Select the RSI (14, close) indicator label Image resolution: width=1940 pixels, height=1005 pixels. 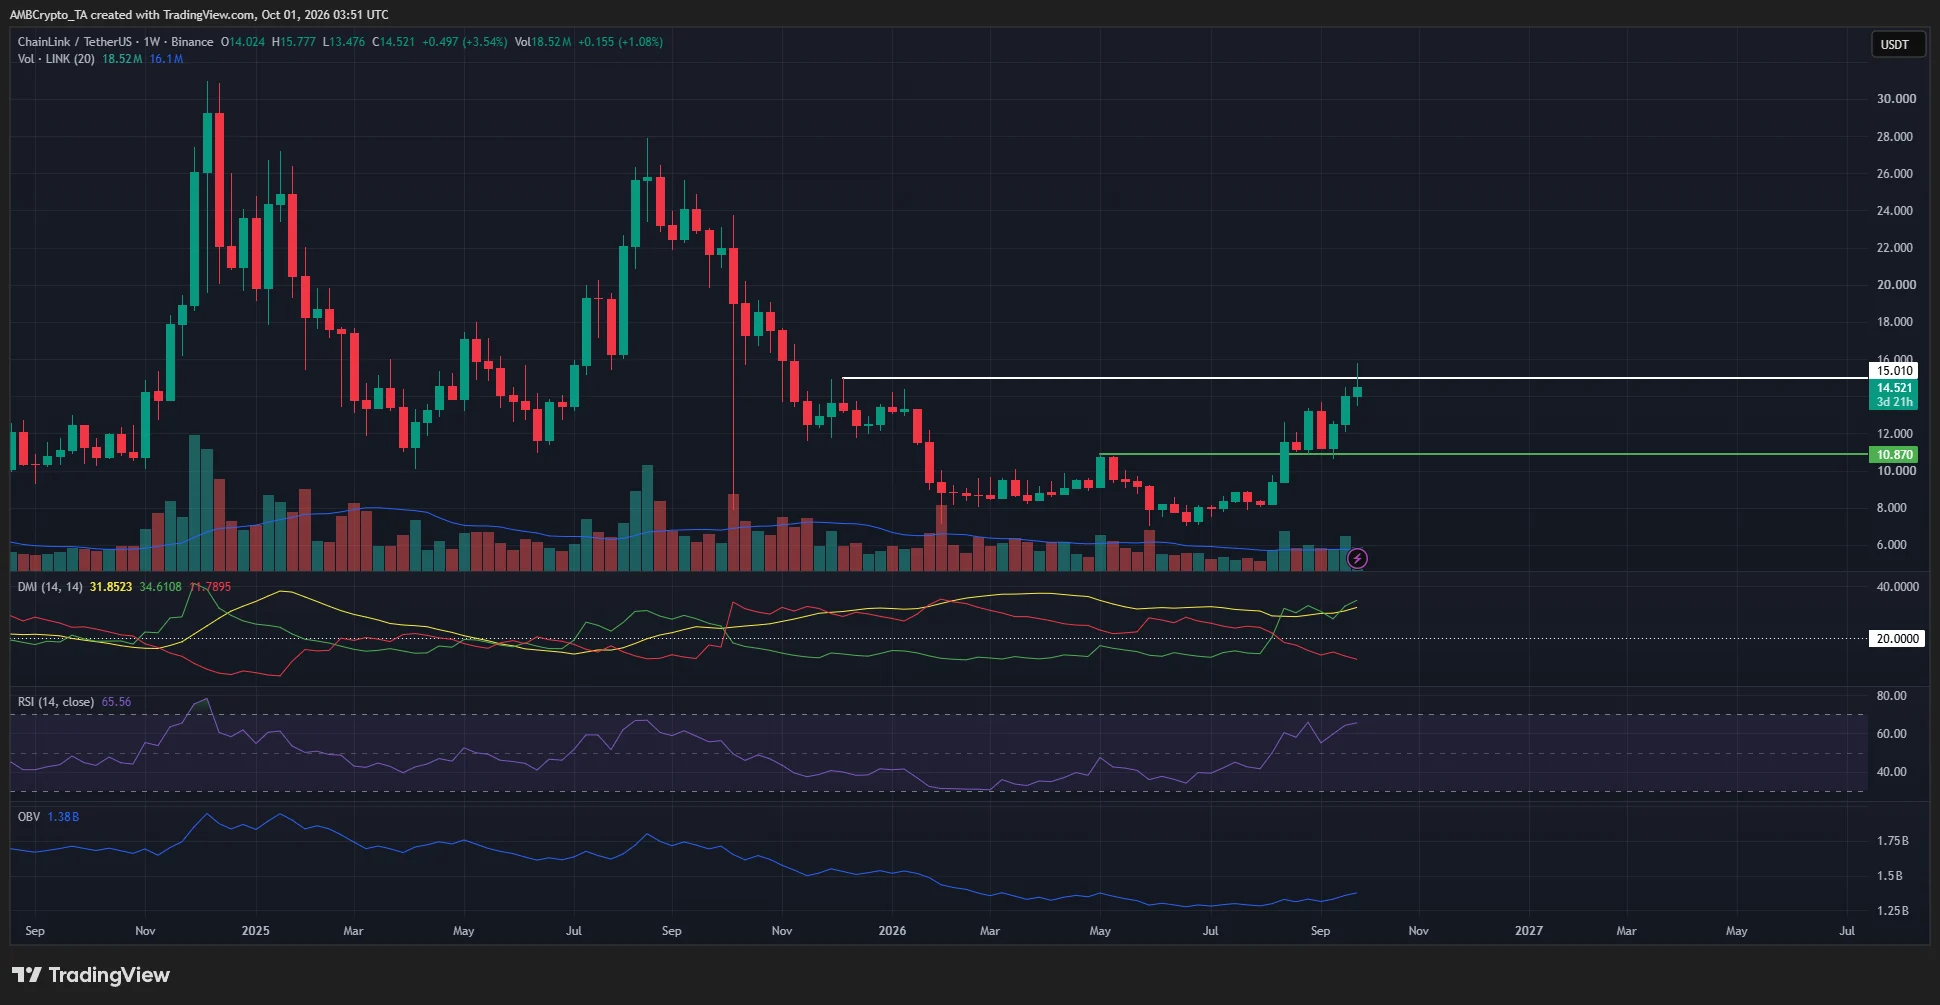click(56, 702)
